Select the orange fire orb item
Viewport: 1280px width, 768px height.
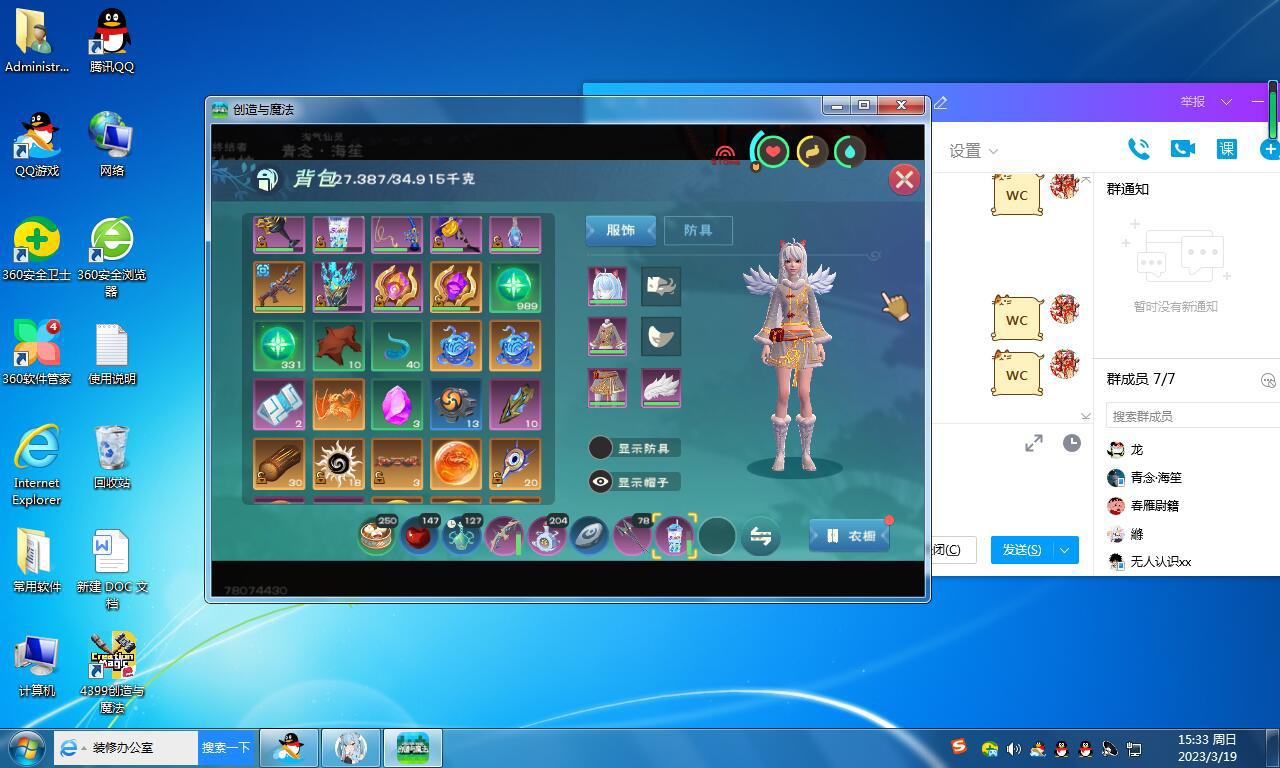[456, 464]
